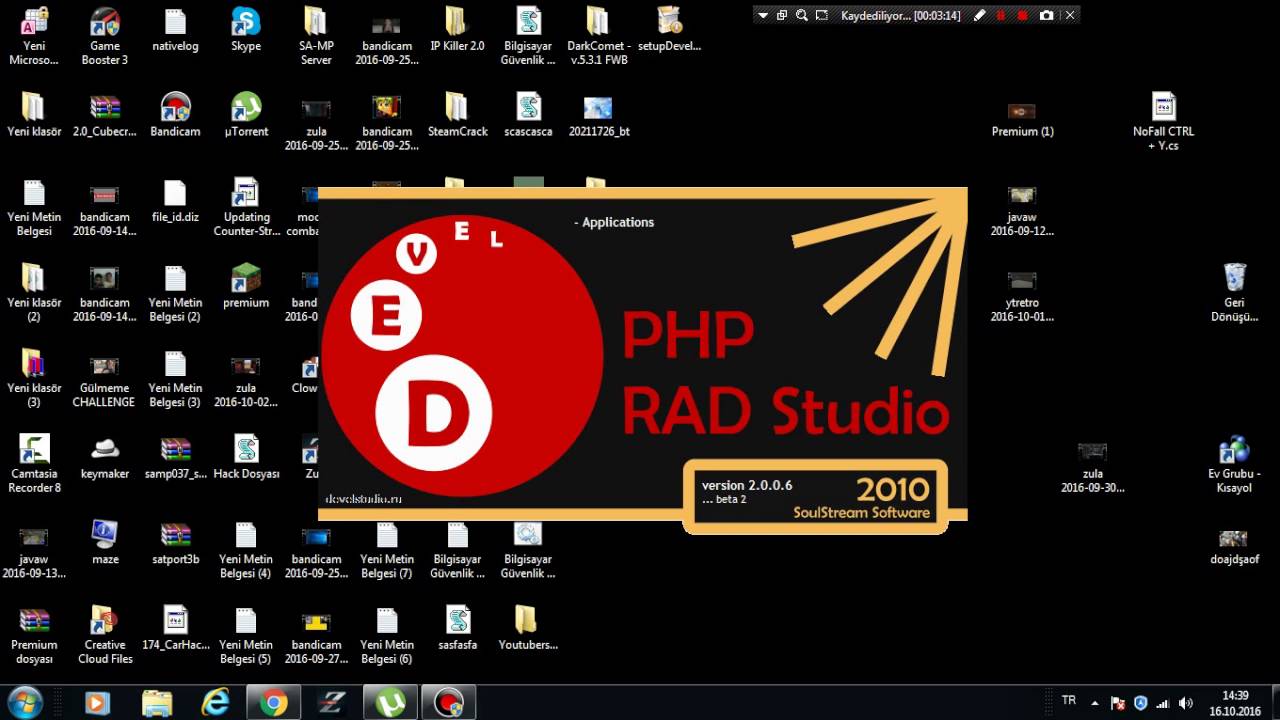
Task: Click the develstudio.ru link on splash screen
Action: (x=363, y=498)
